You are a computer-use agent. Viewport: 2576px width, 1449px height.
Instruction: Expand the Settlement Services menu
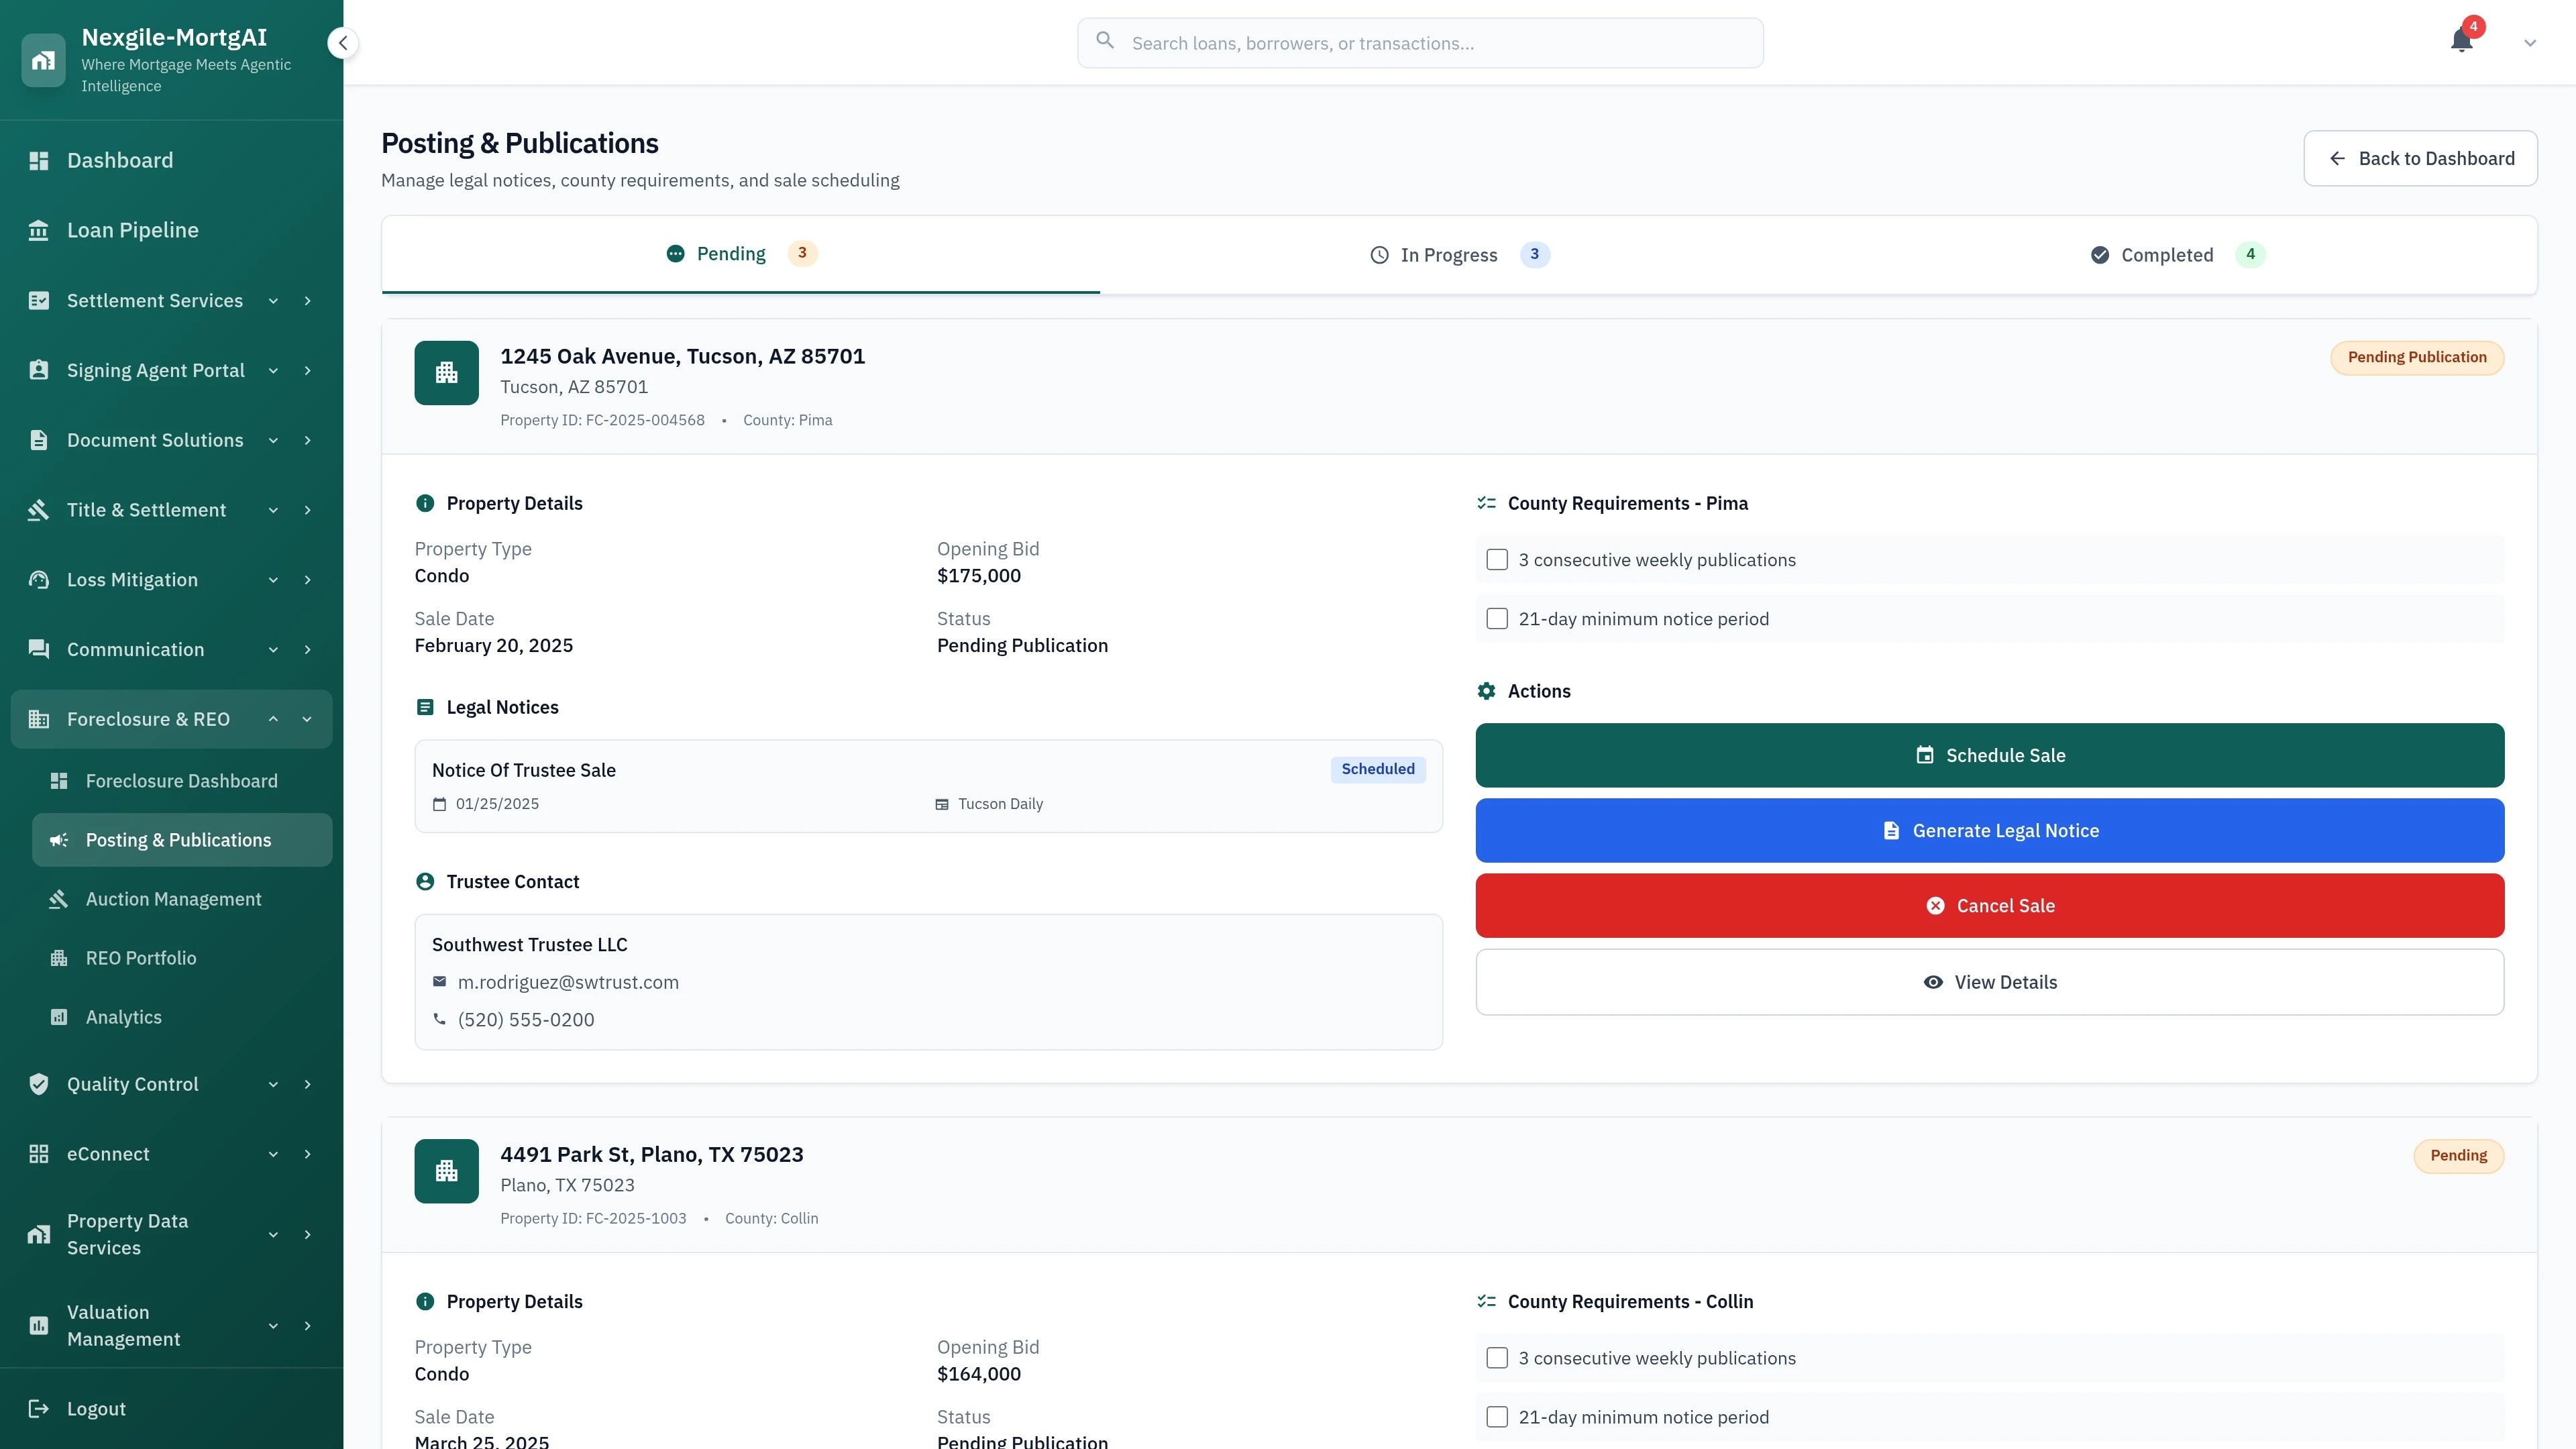click(x=273, y=300)
